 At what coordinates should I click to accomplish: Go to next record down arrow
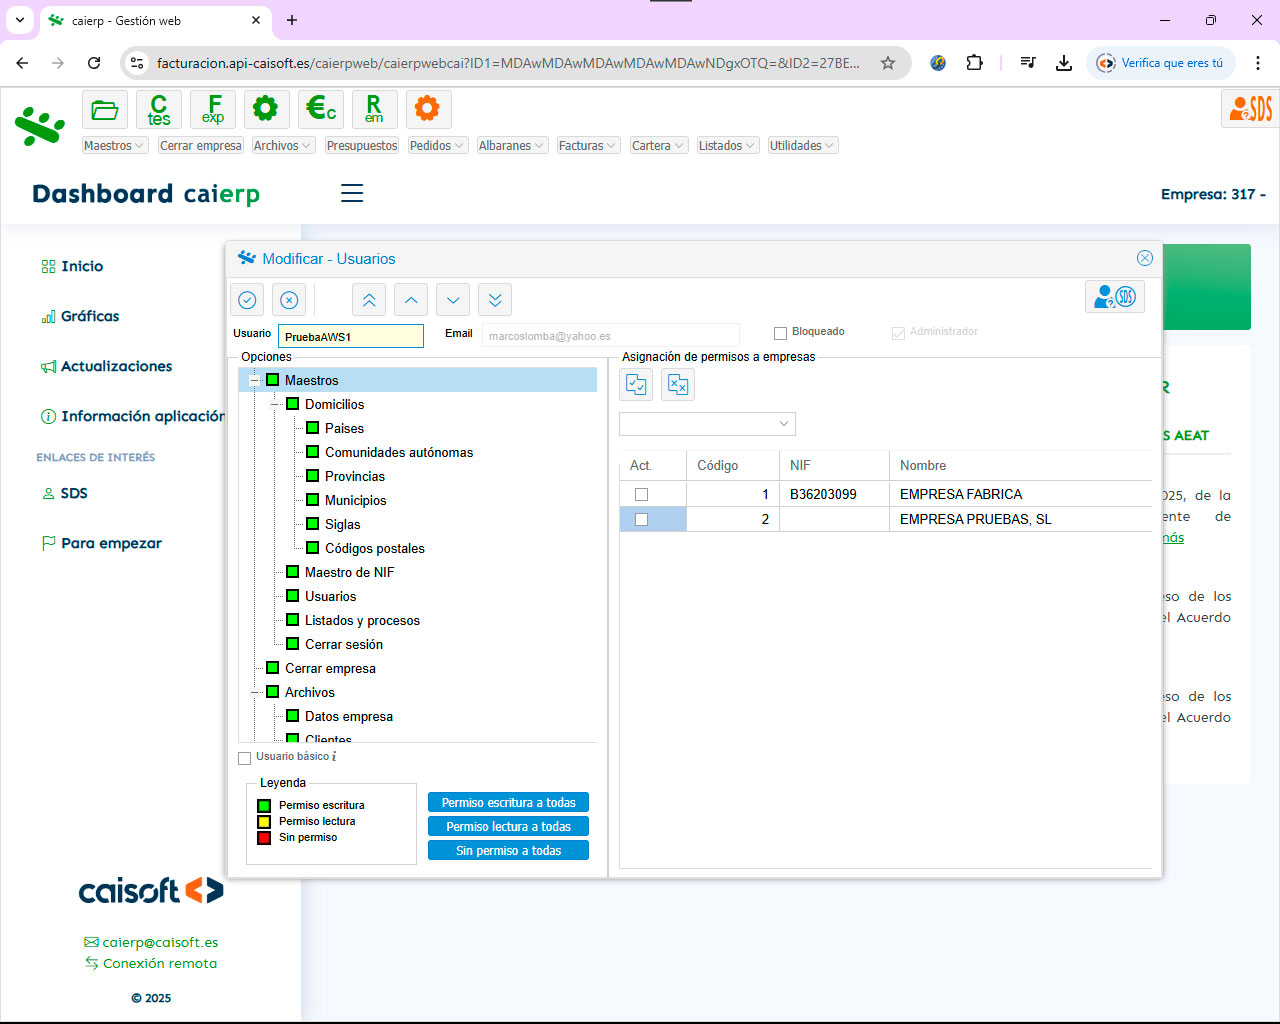(x=453, y=300)
